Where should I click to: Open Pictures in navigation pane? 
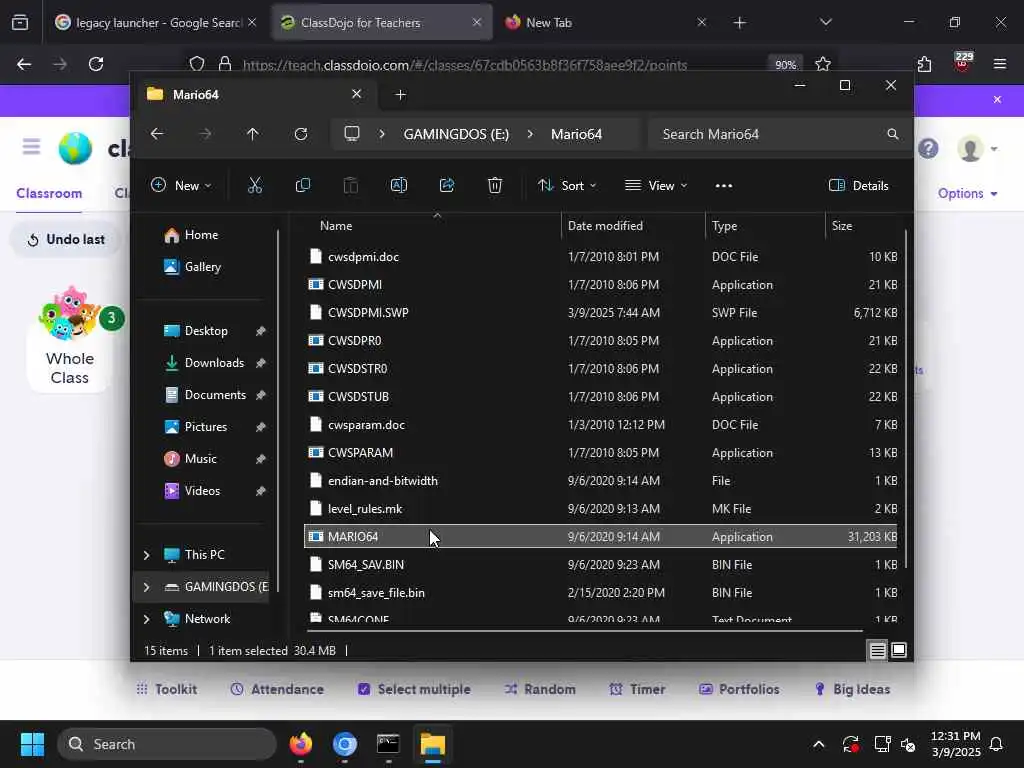point(204,426)
